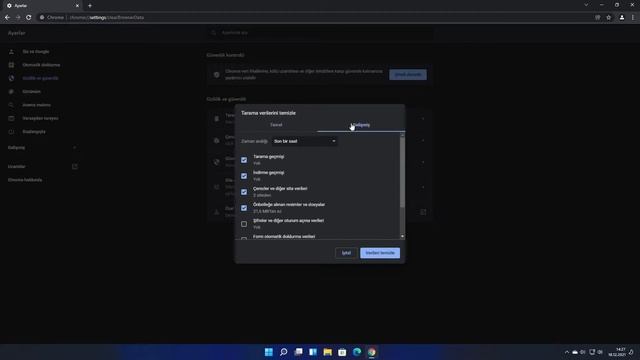This screenshot has height=360, width=640.
Task: Open tab search chevron in title bar
Action: pyautogui.click(x=586, y=5)
